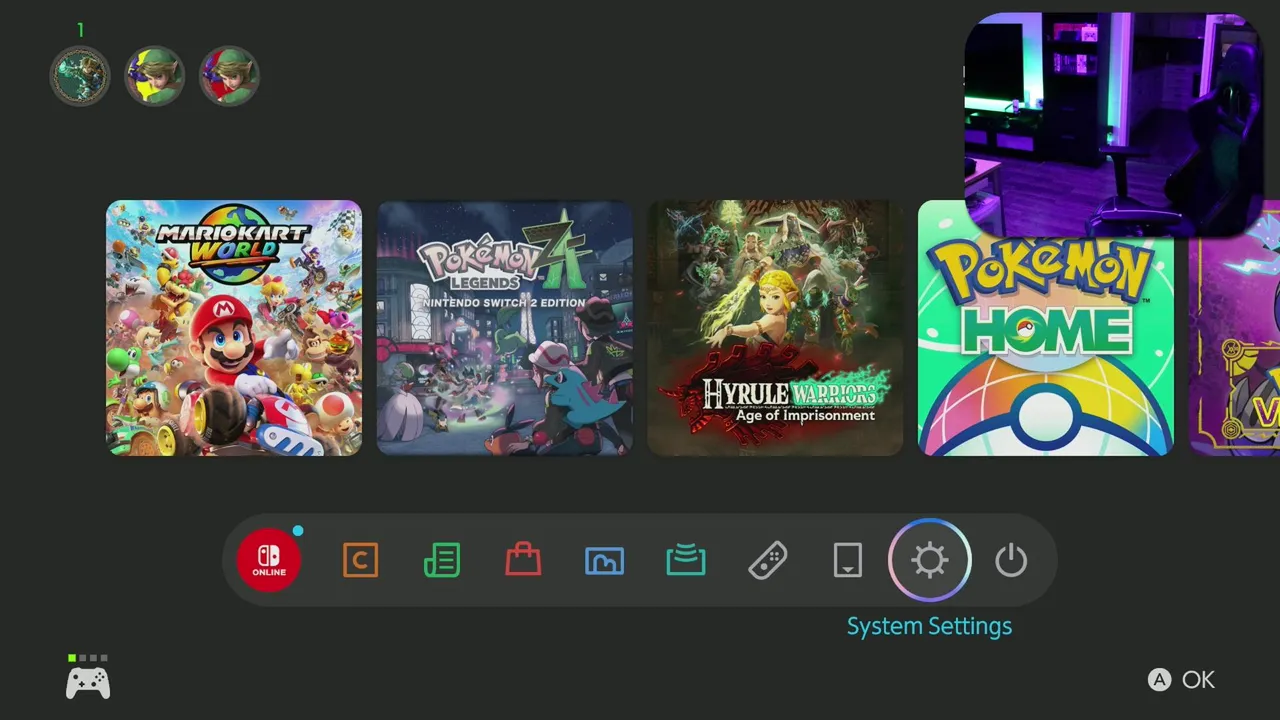Select second user avatar with yellow background
Viewport: 1280px width, 720px height.
point(154,76)
